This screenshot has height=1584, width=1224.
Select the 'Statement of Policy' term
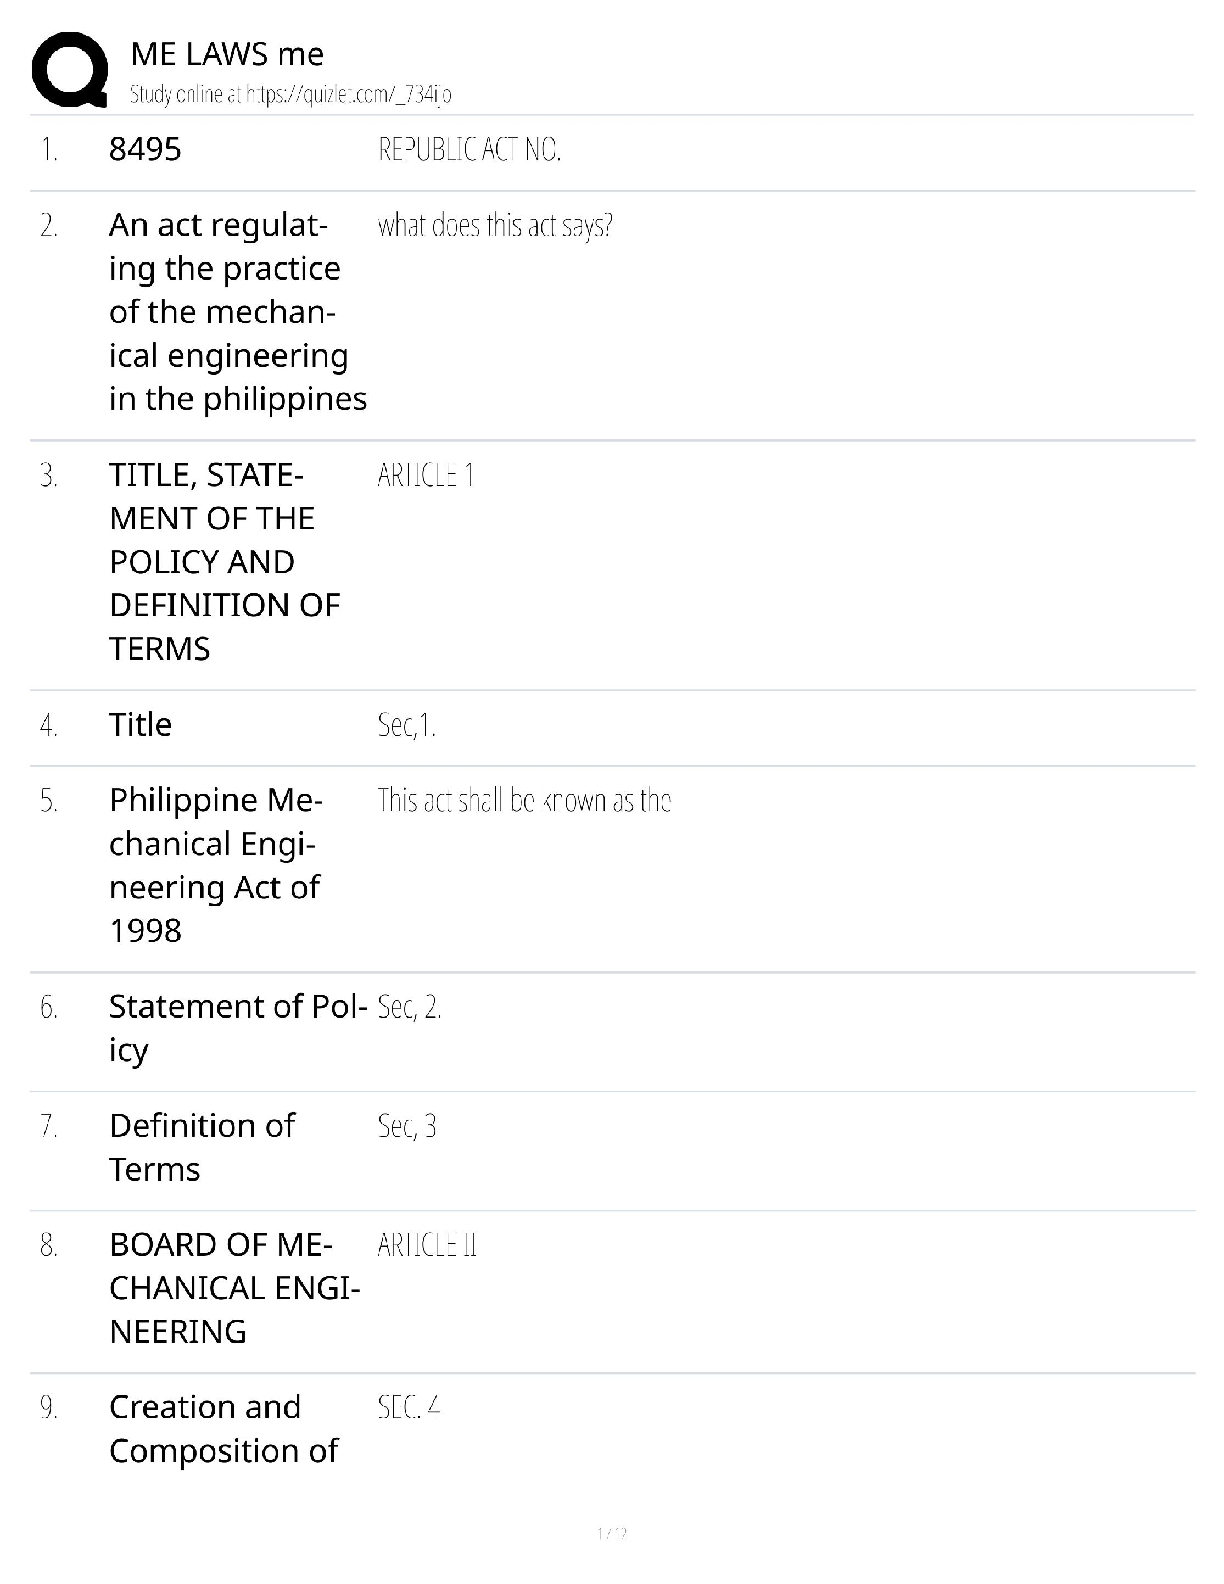tap(237, 1028)
